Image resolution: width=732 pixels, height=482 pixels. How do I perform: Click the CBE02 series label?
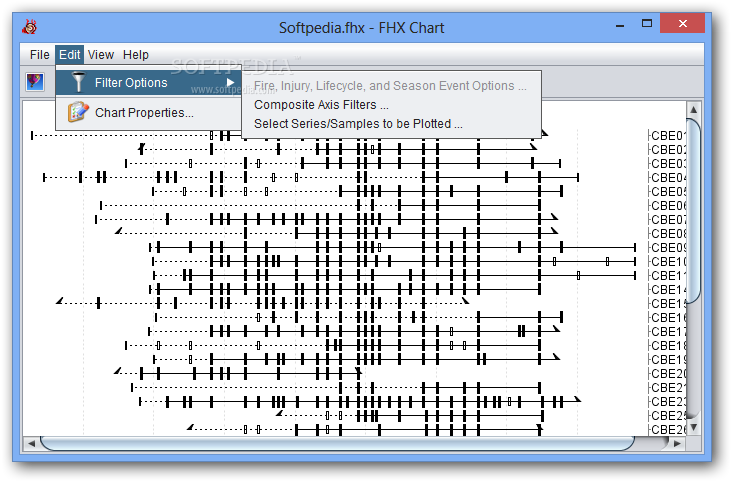pos(668,149)
